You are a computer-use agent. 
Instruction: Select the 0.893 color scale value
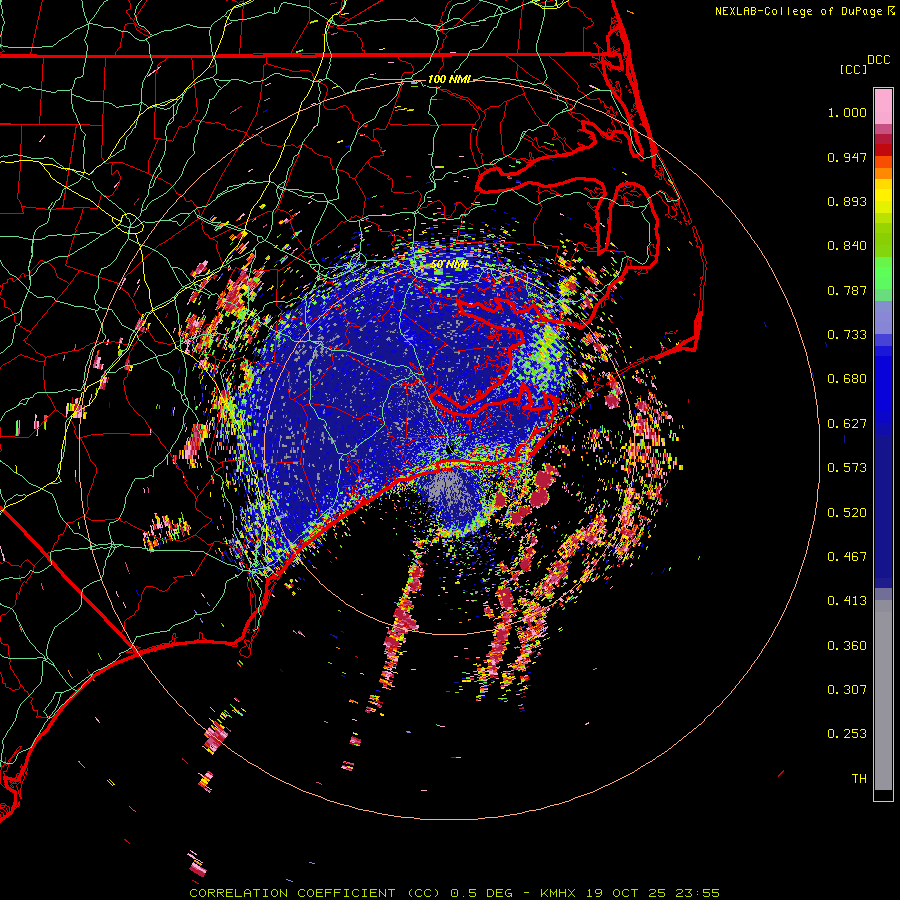847,201
